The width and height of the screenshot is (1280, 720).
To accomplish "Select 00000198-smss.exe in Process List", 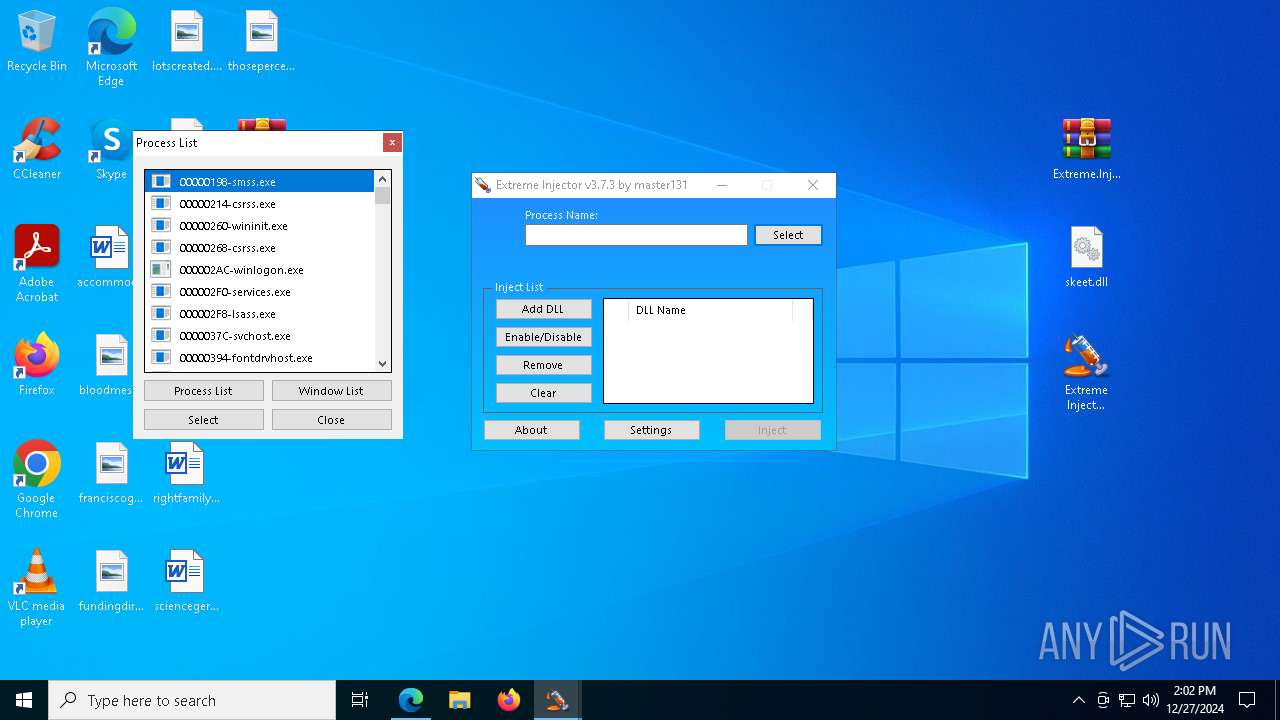I will 260,182.
